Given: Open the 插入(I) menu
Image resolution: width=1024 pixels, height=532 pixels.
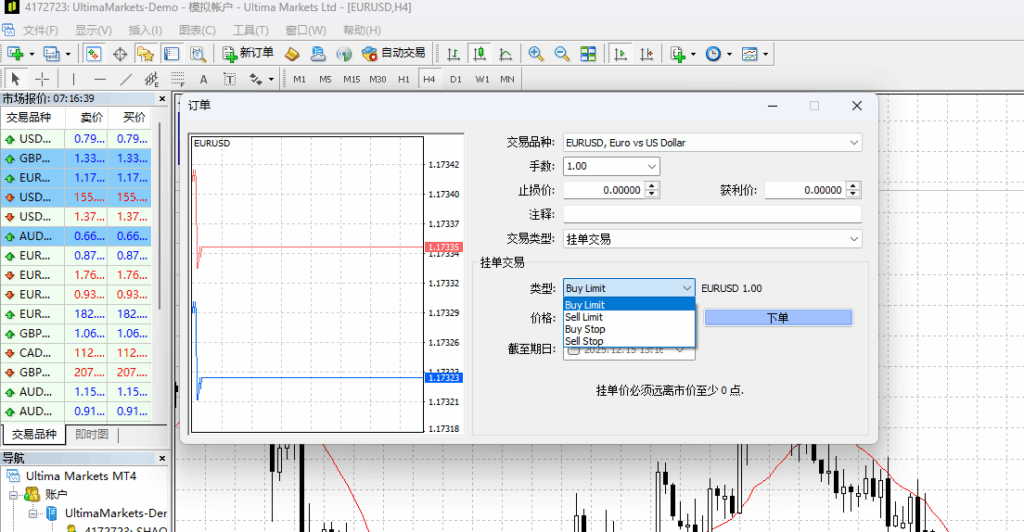Looking at the screenshot, I should (x=145, y=30).
